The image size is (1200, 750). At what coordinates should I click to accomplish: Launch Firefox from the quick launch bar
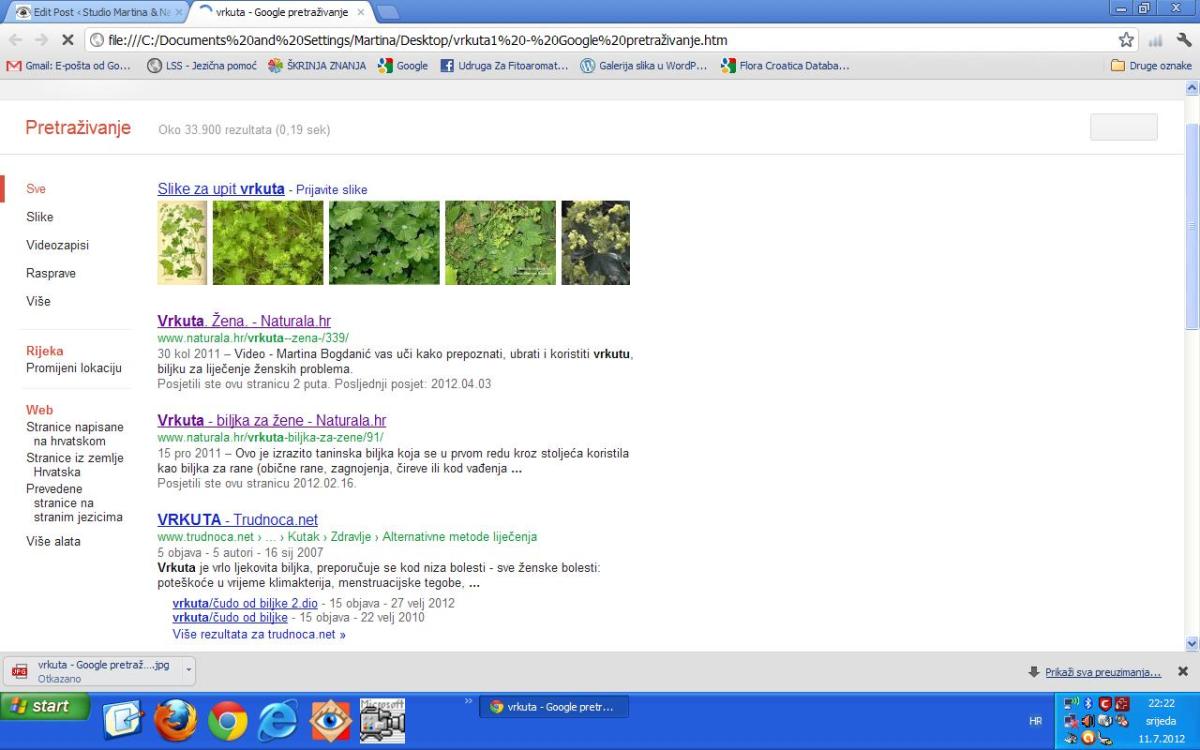[175, 720]
